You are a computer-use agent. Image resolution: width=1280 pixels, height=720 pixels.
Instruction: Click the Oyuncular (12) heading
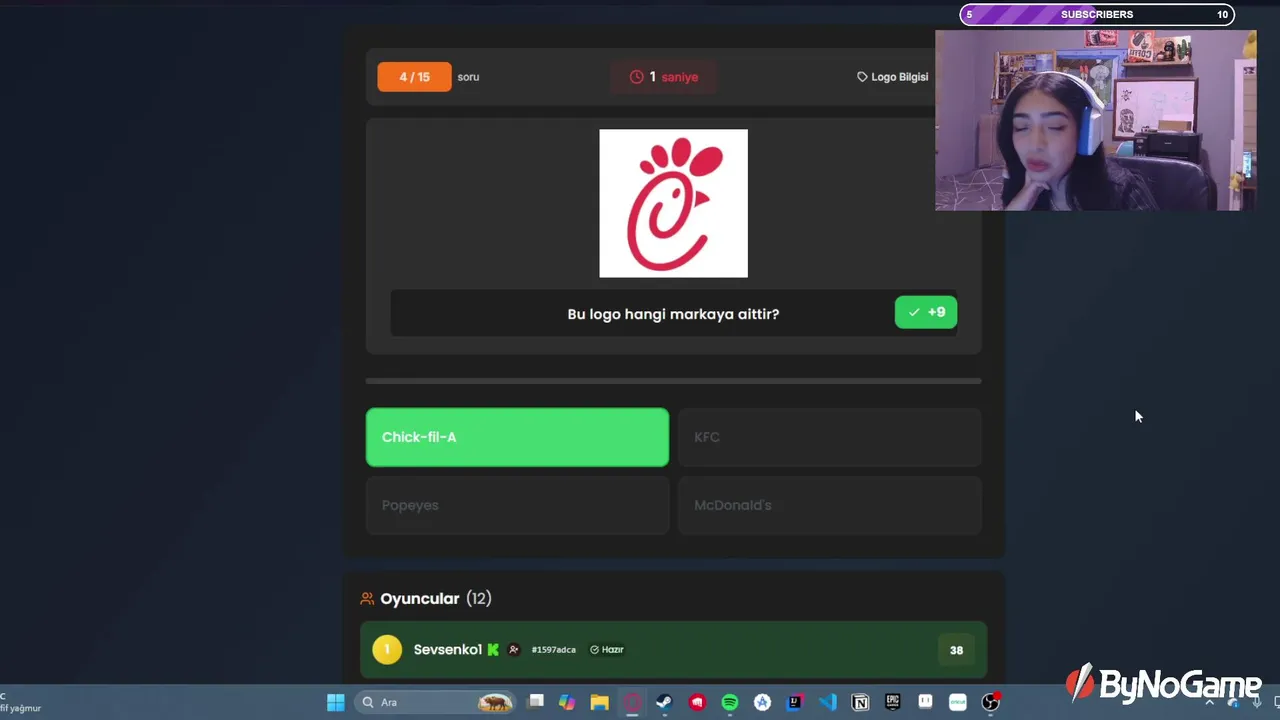436,598
